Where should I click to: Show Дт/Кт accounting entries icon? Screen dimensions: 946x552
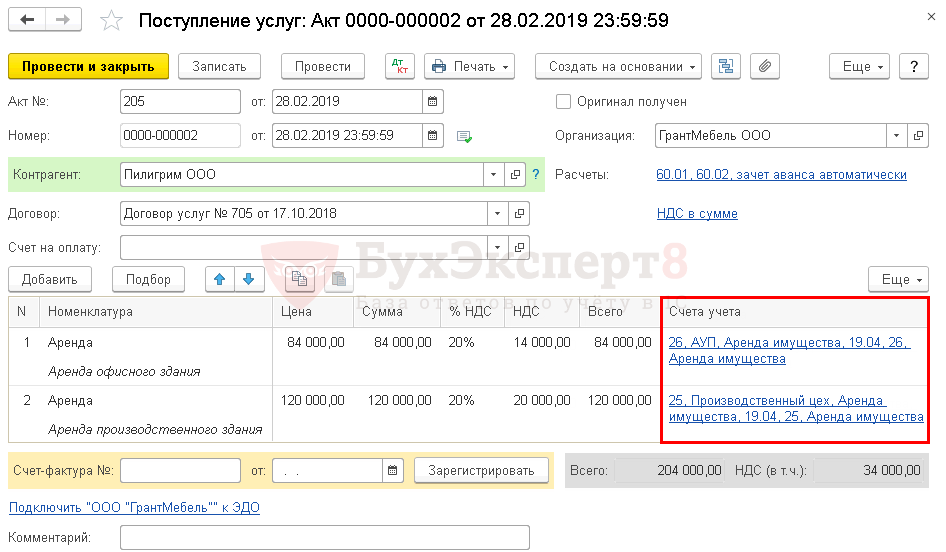tap(400, 67)
